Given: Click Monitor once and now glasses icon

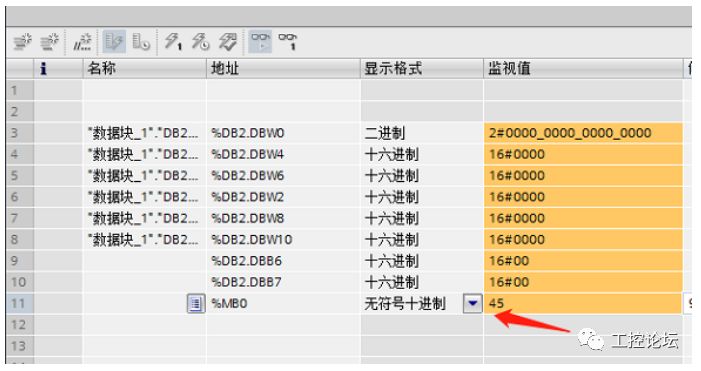Looking at the screenshot, I should [x=287, y=42].
